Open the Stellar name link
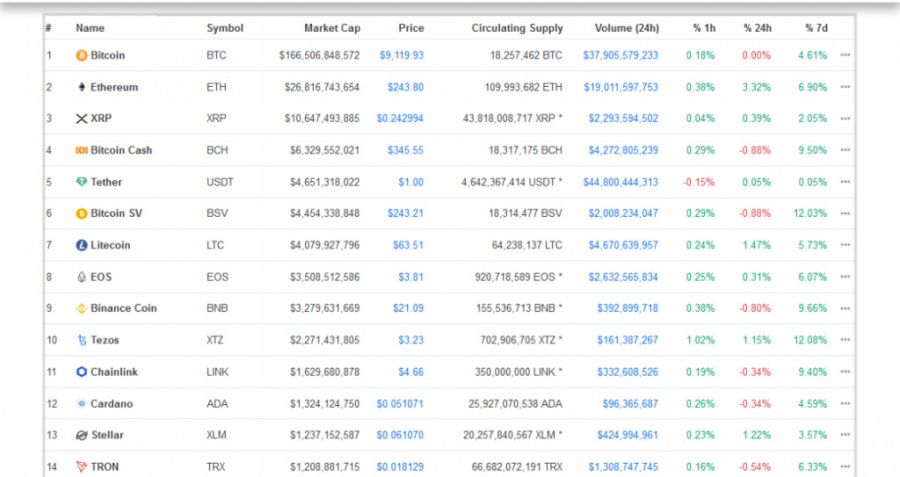 click(107, 435)
